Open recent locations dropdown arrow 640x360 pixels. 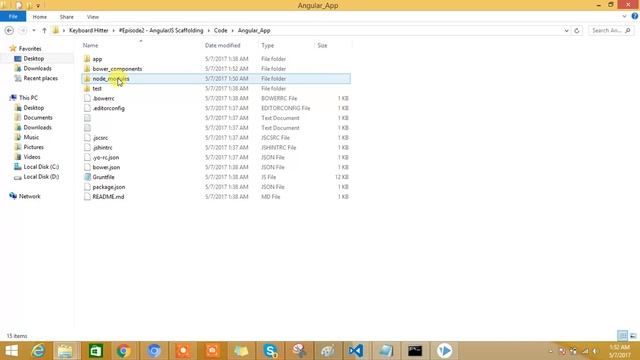coord(34,31)
